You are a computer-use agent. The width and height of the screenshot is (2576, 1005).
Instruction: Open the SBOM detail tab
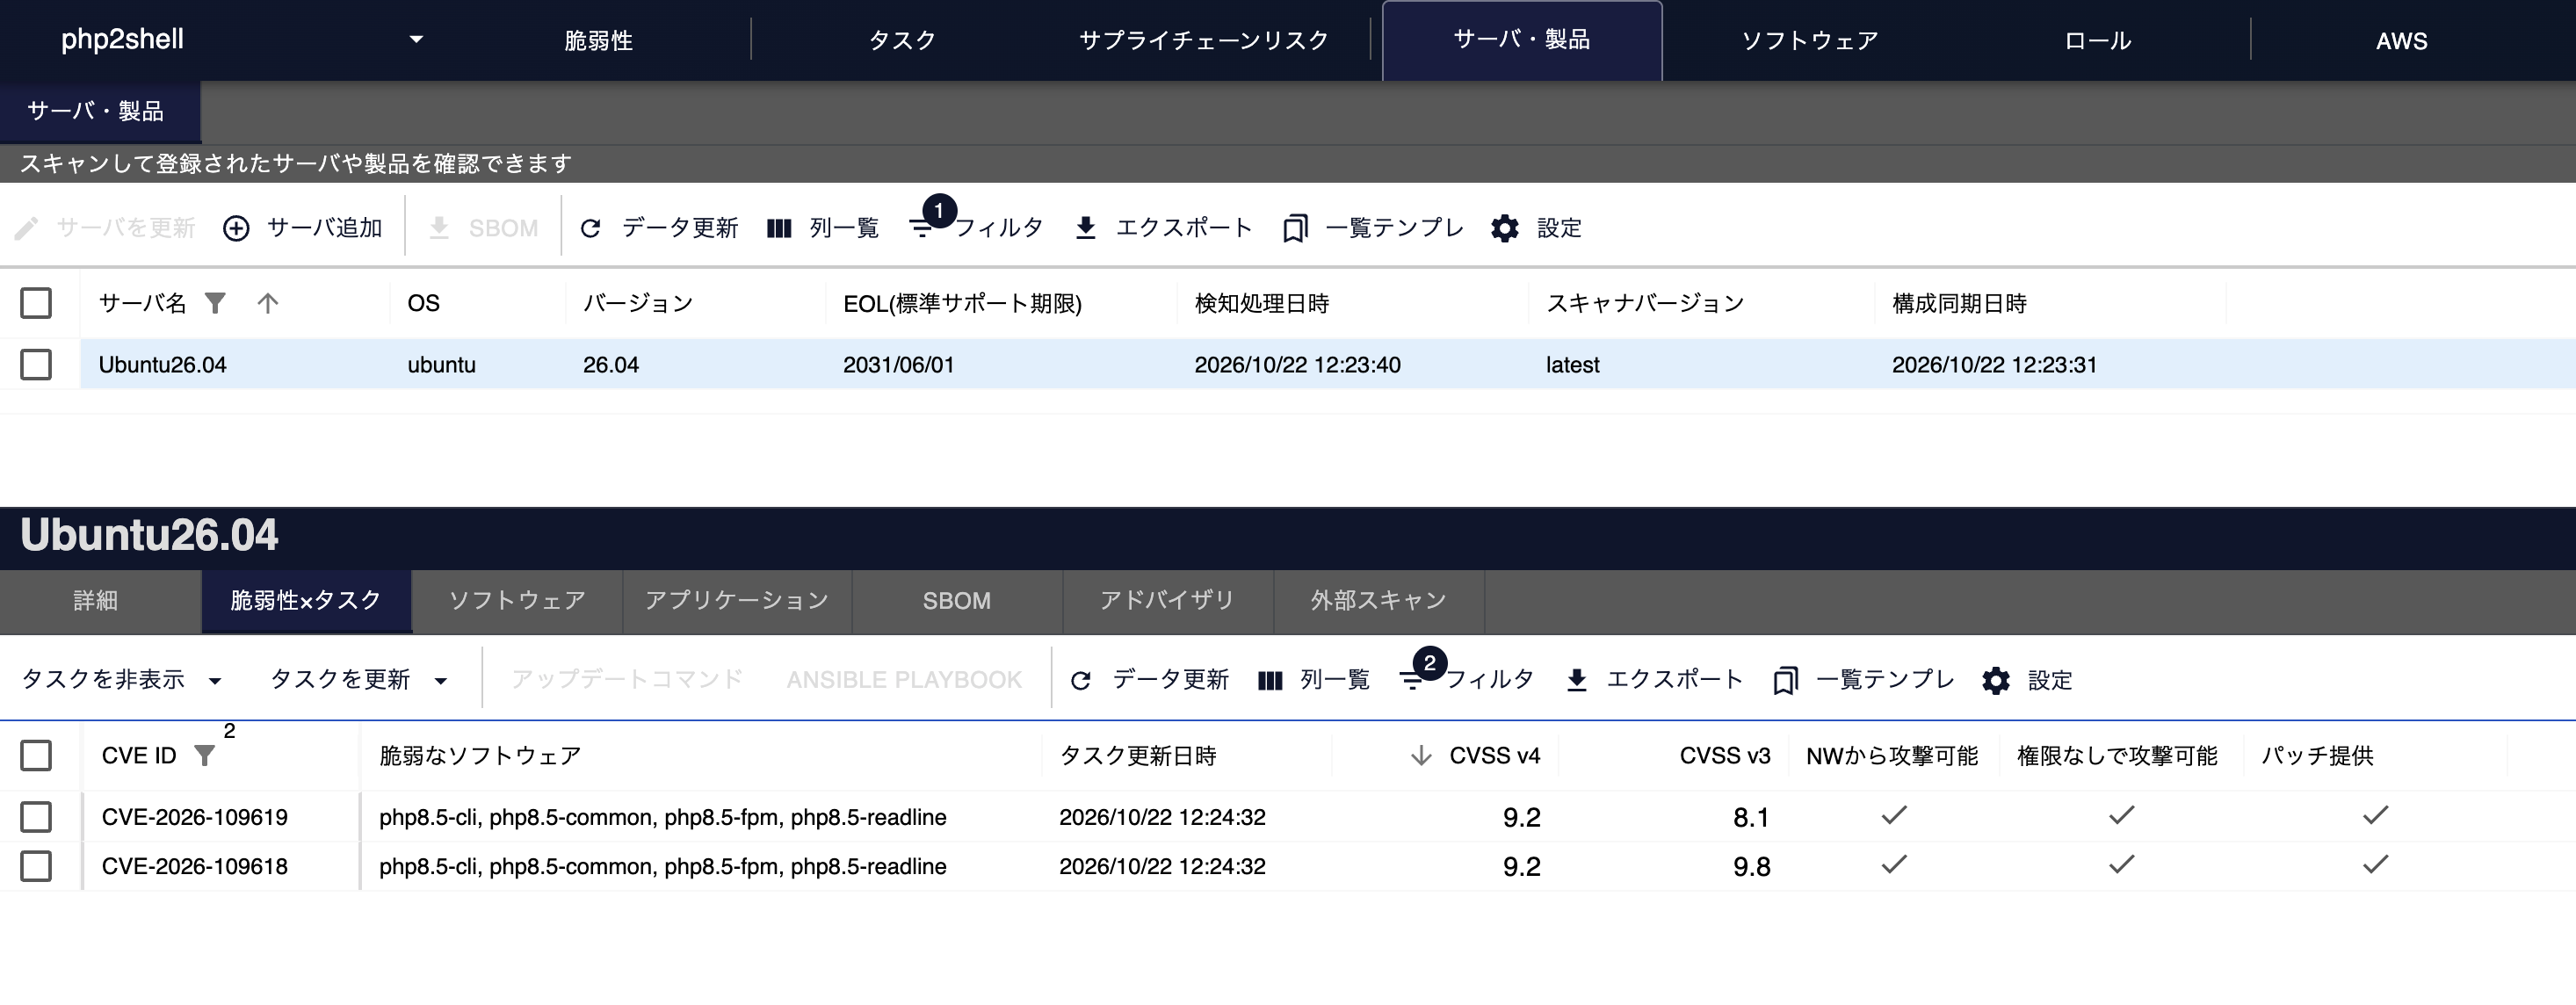coord(957,600)
